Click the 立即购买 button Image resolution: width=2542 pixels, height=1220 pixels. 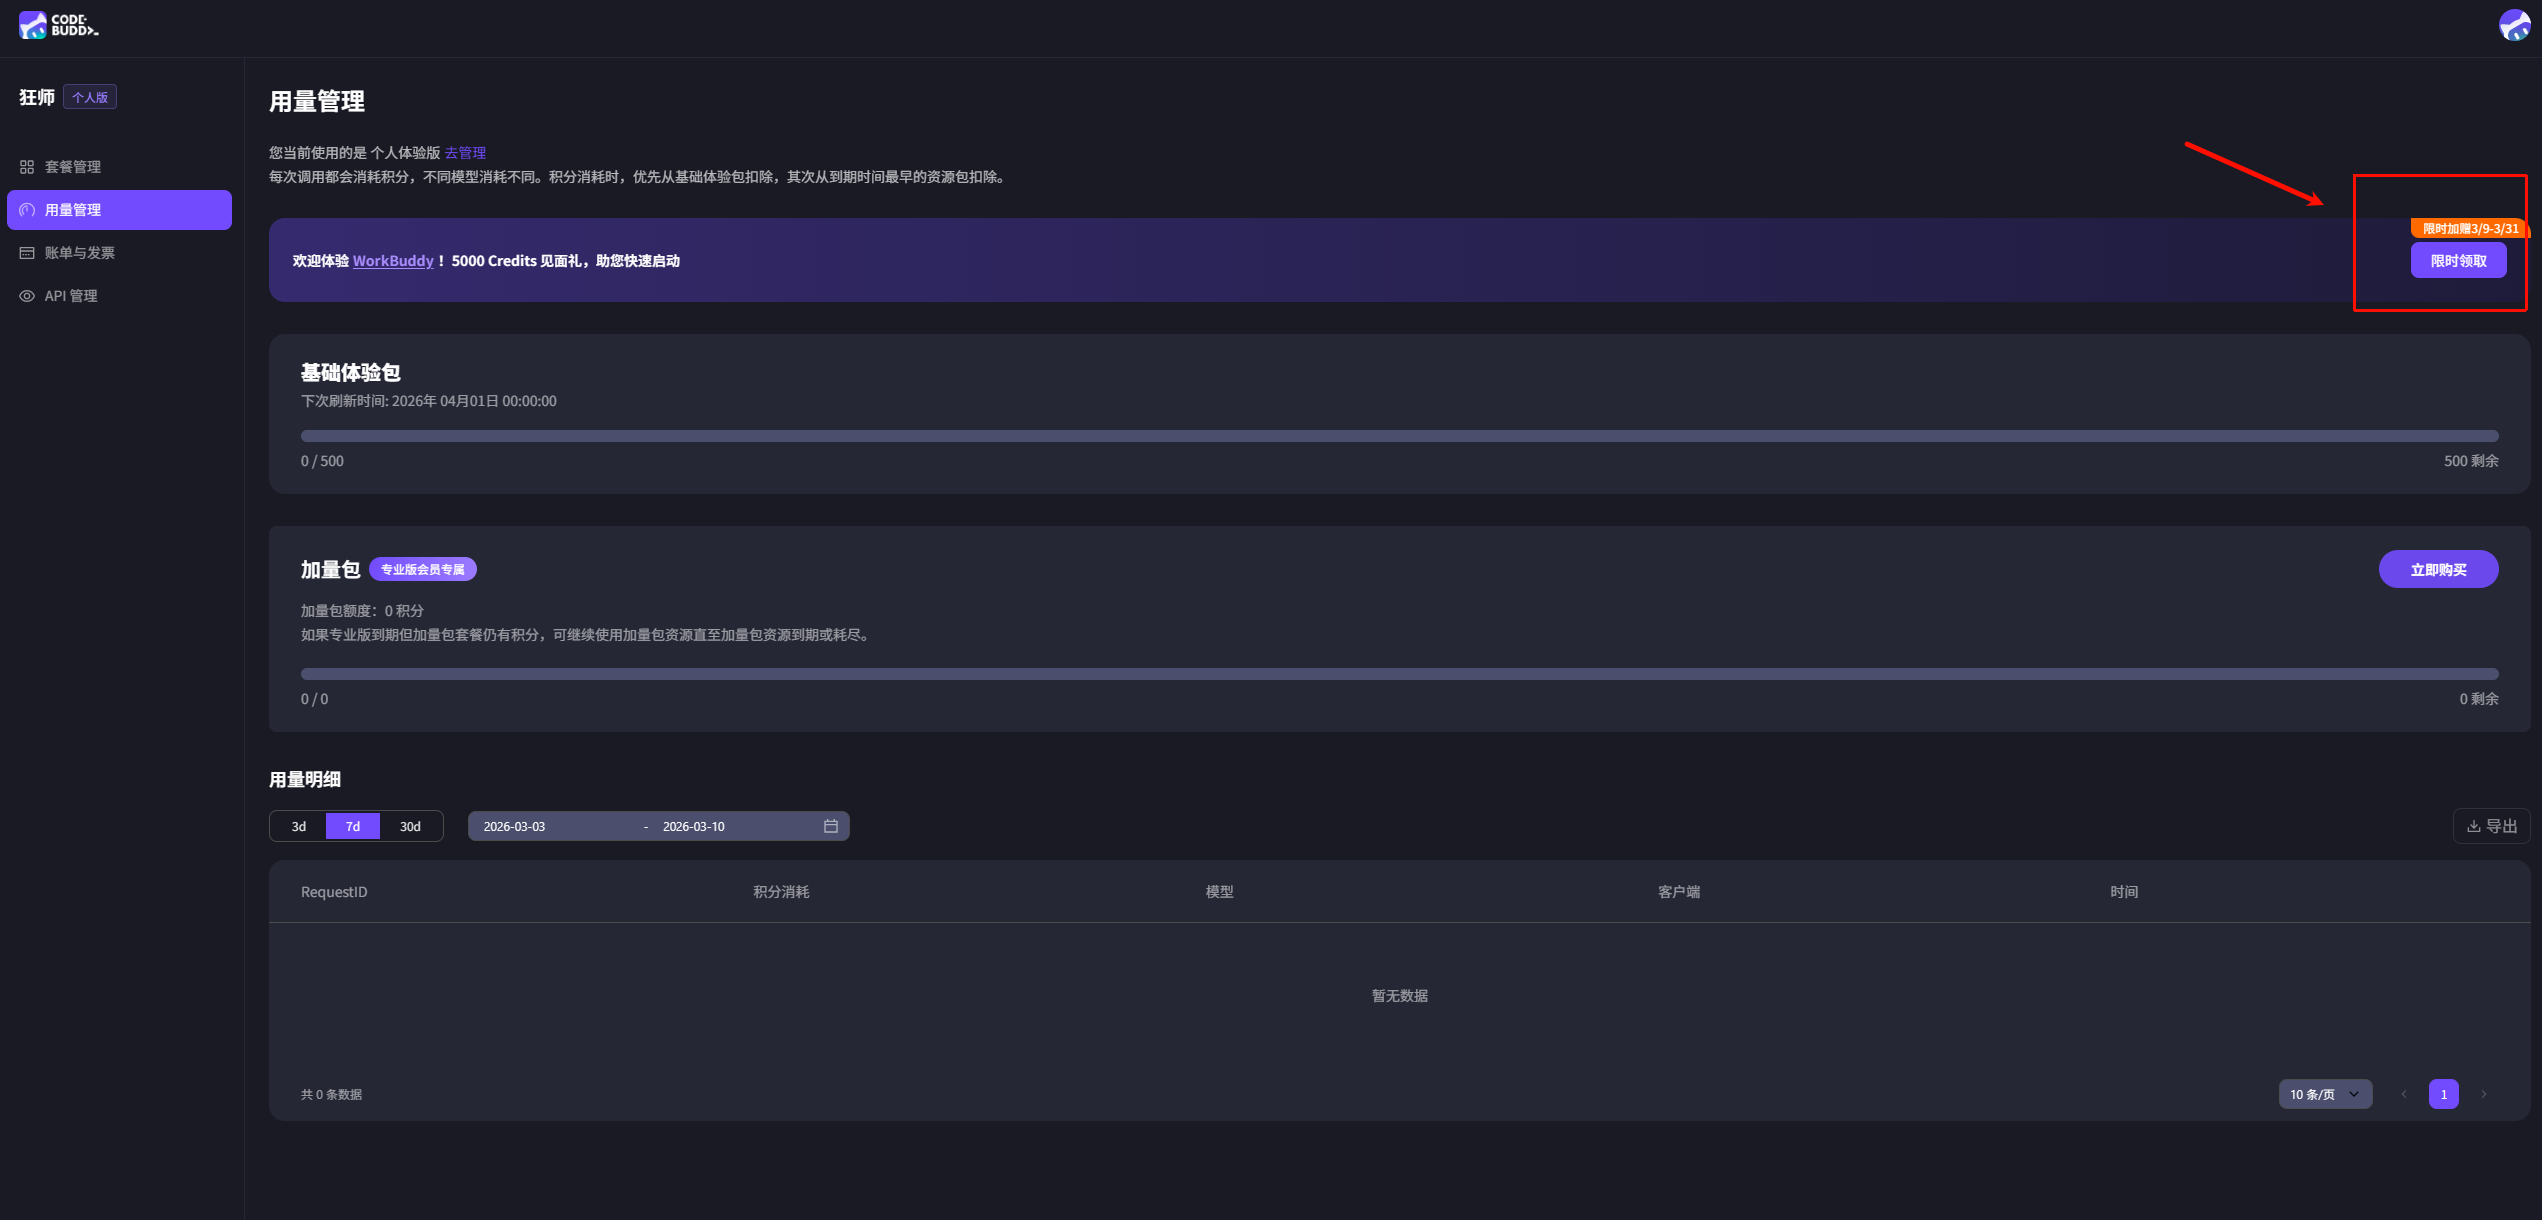[x=2437, y=570]
